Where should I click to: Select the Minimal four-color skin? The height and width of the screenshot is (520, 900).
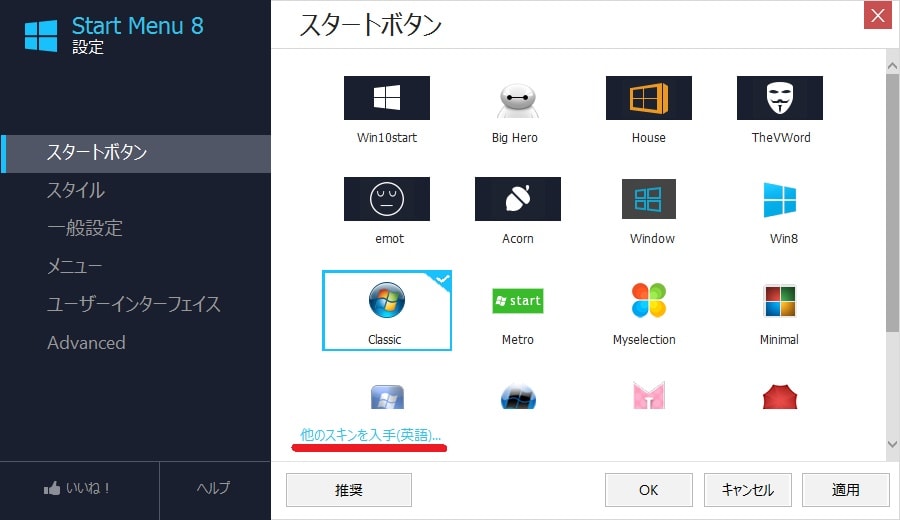pyautogui.click(x=779, y=301)
